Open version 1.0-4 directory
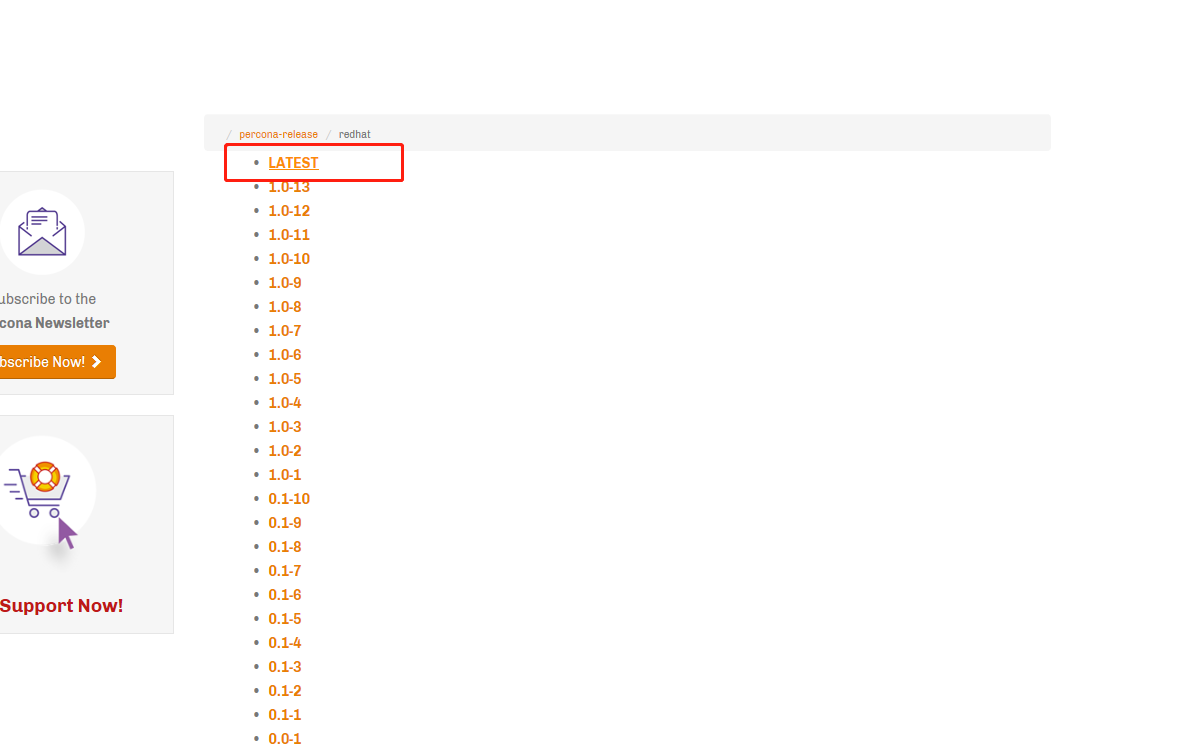This screenshot has height=747, width=1203. click(285, 403)
